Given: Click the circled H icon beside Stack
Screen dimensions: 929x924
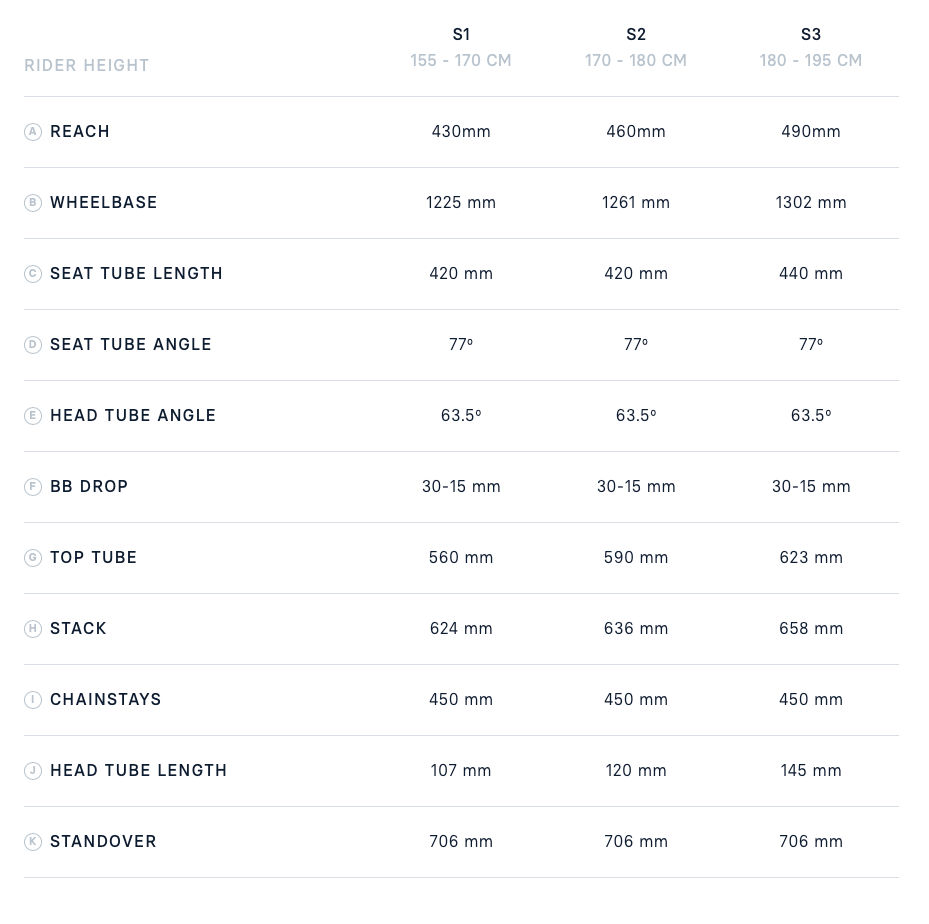Looking at the screenshot, I should point(33,629).
